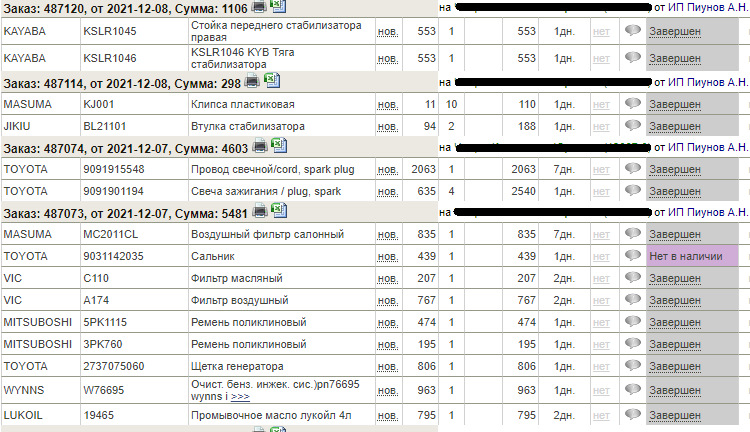Click Завершен status for KJ001 клипса

674,104
